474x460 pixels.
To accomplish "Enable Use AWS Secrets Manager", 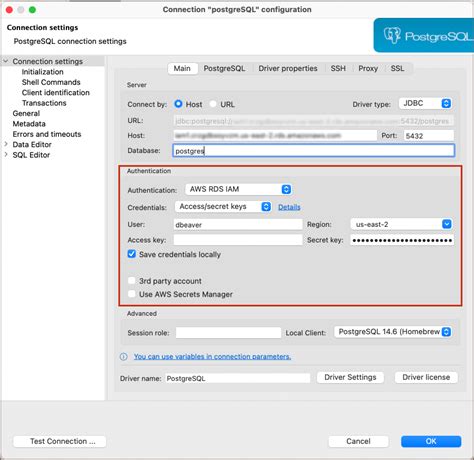I will (132, 294).
